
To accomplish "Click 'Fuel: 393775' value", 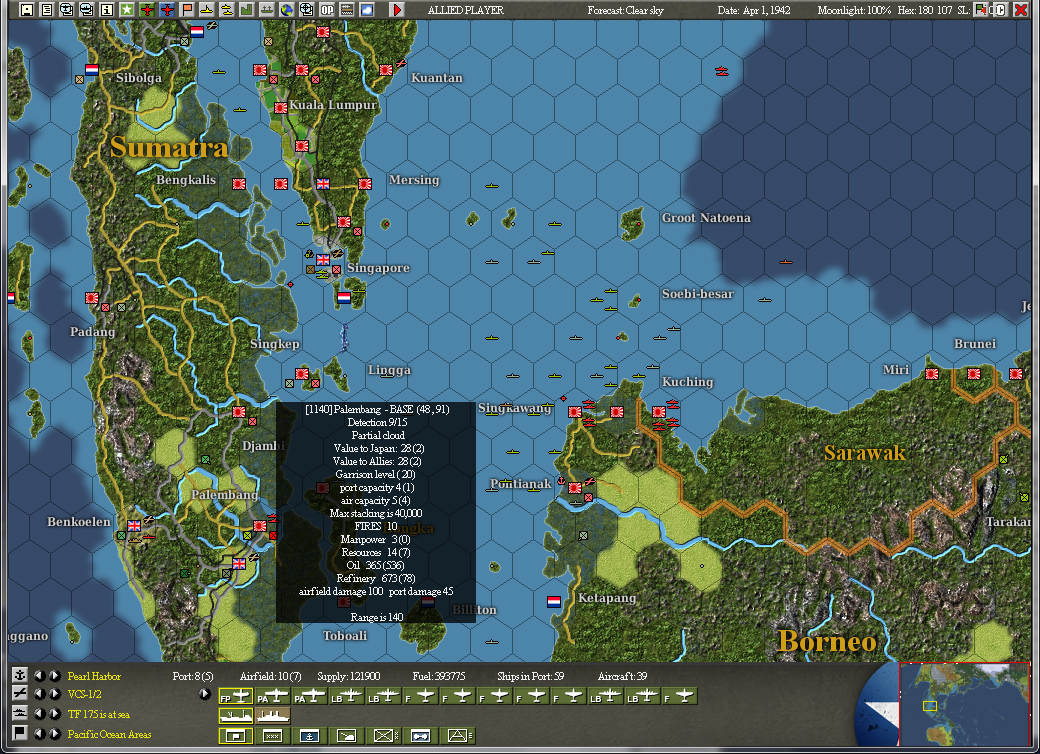I will coord(438,676).
